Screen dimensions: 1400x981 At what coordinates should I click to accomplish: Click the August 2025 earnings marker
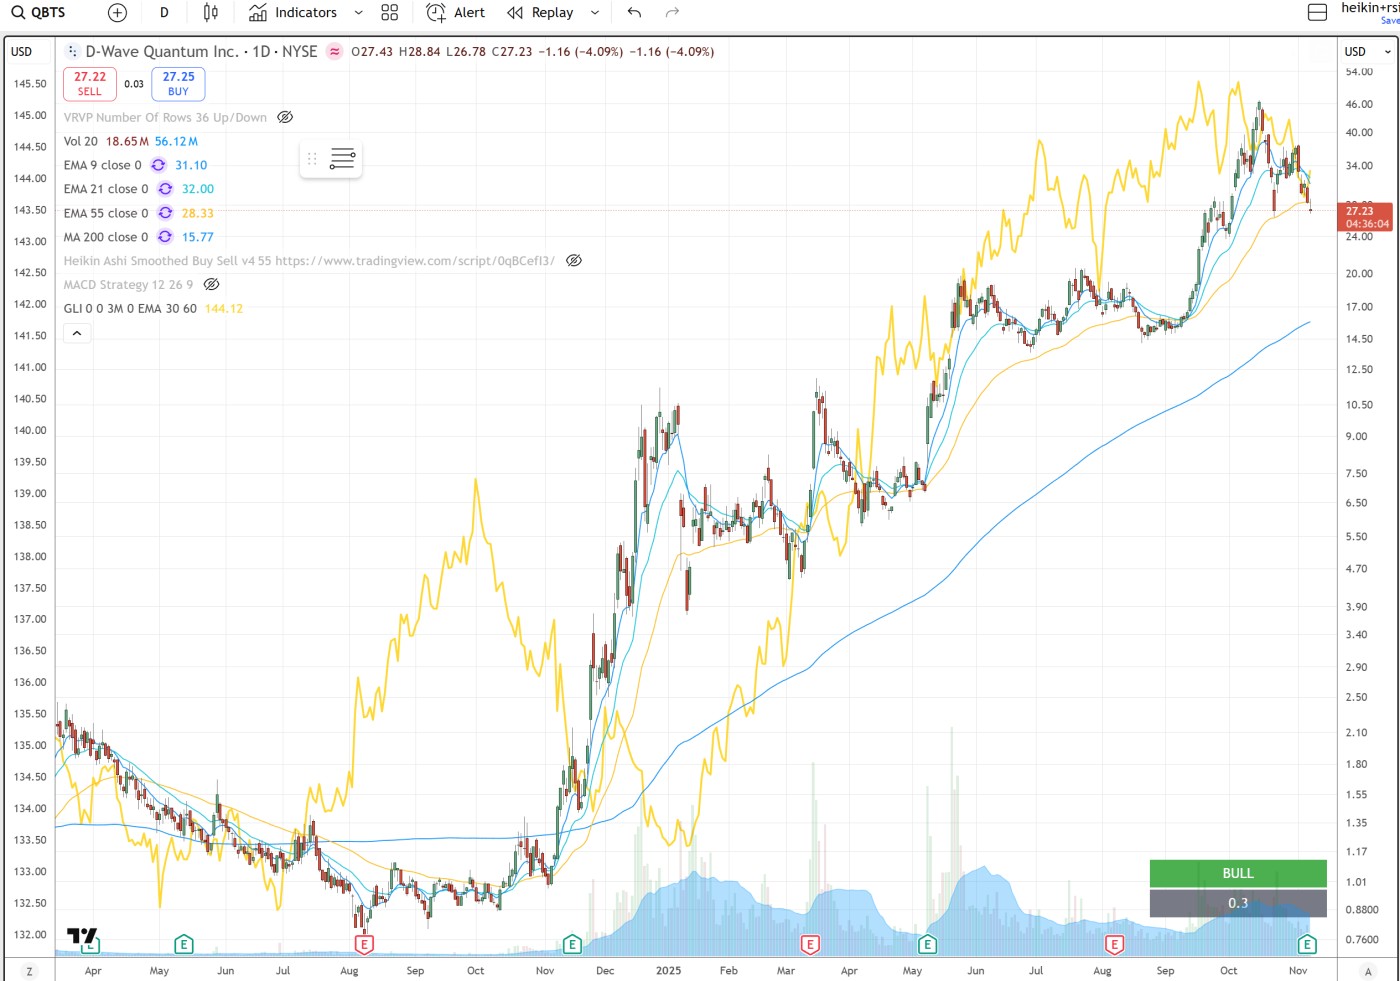tap(1114, 944)
